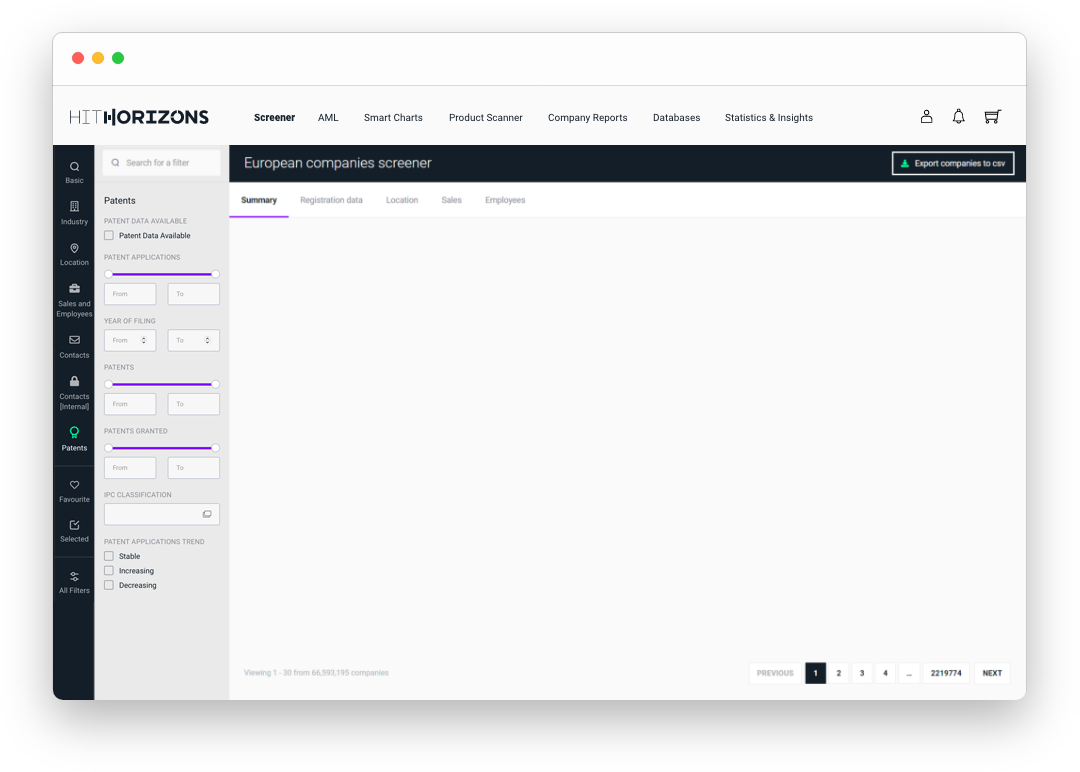Screen dimensions: 1080x772
Task: Go to the Screener menu item
Action: coord(274,118)
